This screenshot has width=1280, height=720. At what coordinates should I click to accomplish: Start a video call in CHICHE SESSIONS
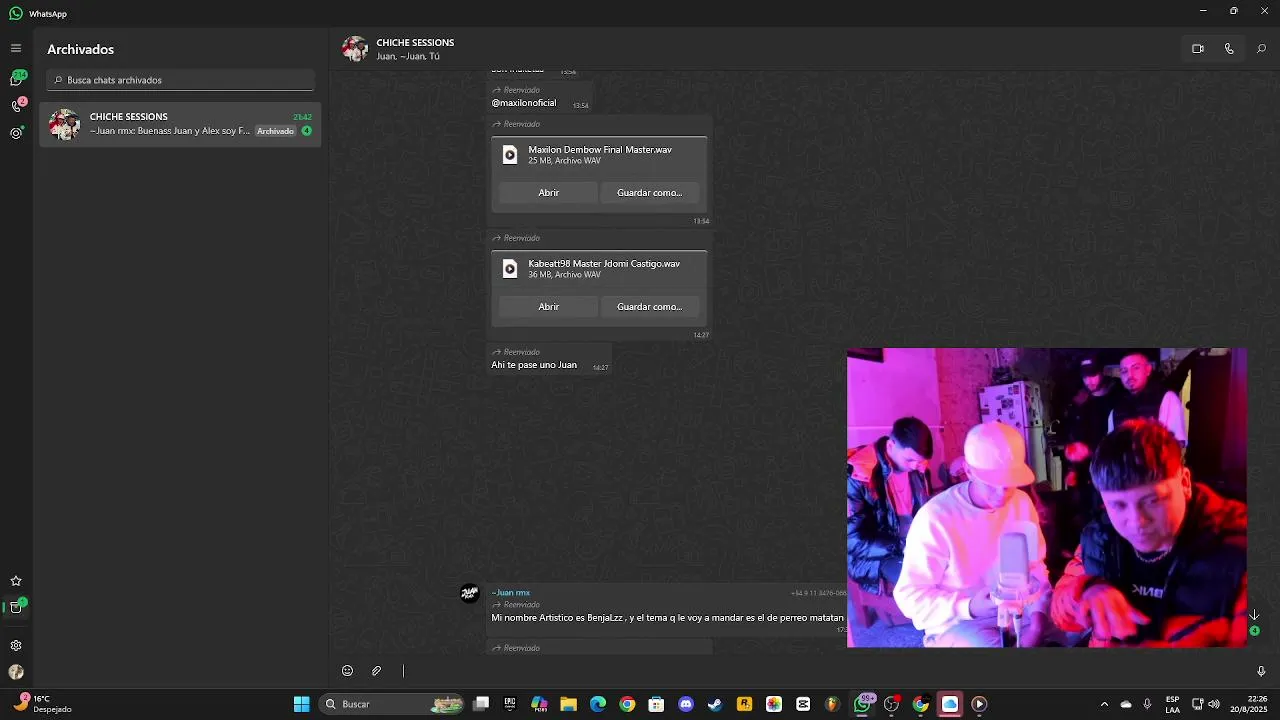[x=1197, y=49]
